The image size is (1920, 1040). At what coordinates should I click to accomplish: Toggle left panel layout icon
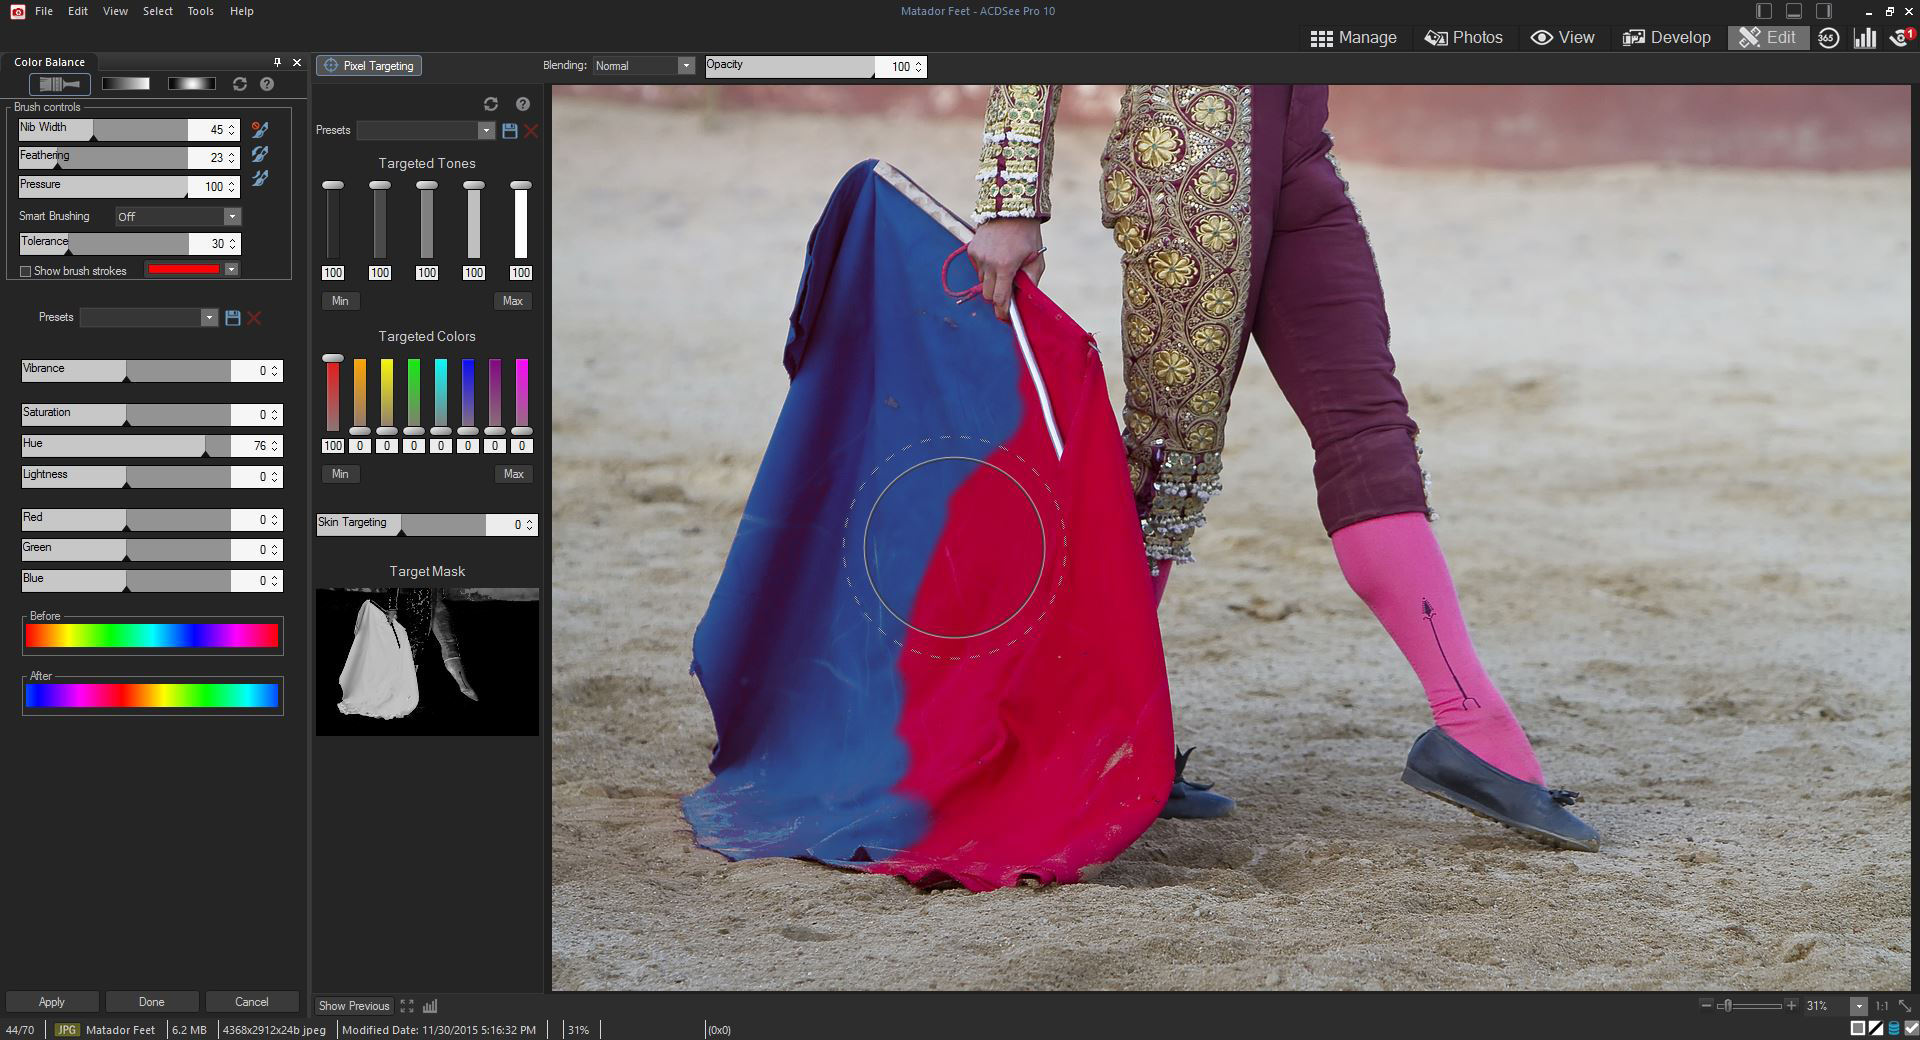(x=1764, y=11)
